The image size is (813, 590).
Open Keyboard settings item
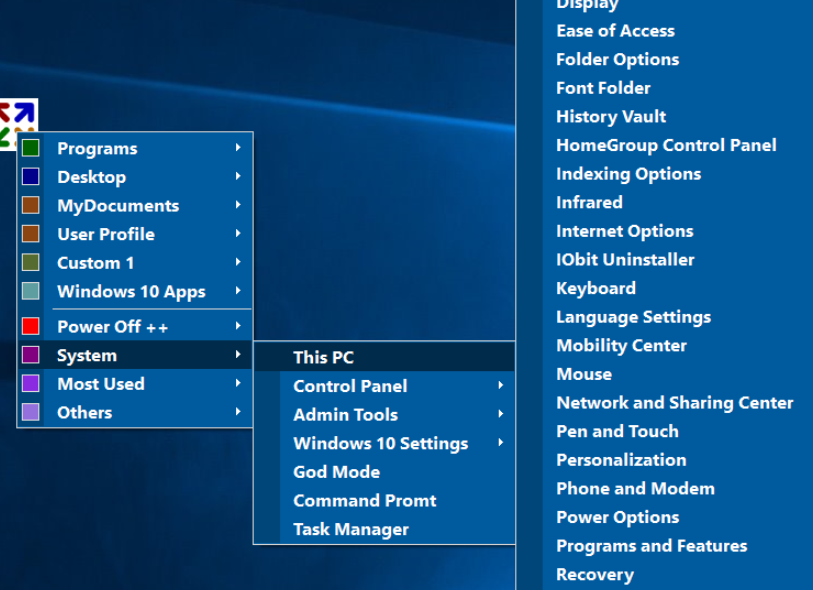[596, 288]
